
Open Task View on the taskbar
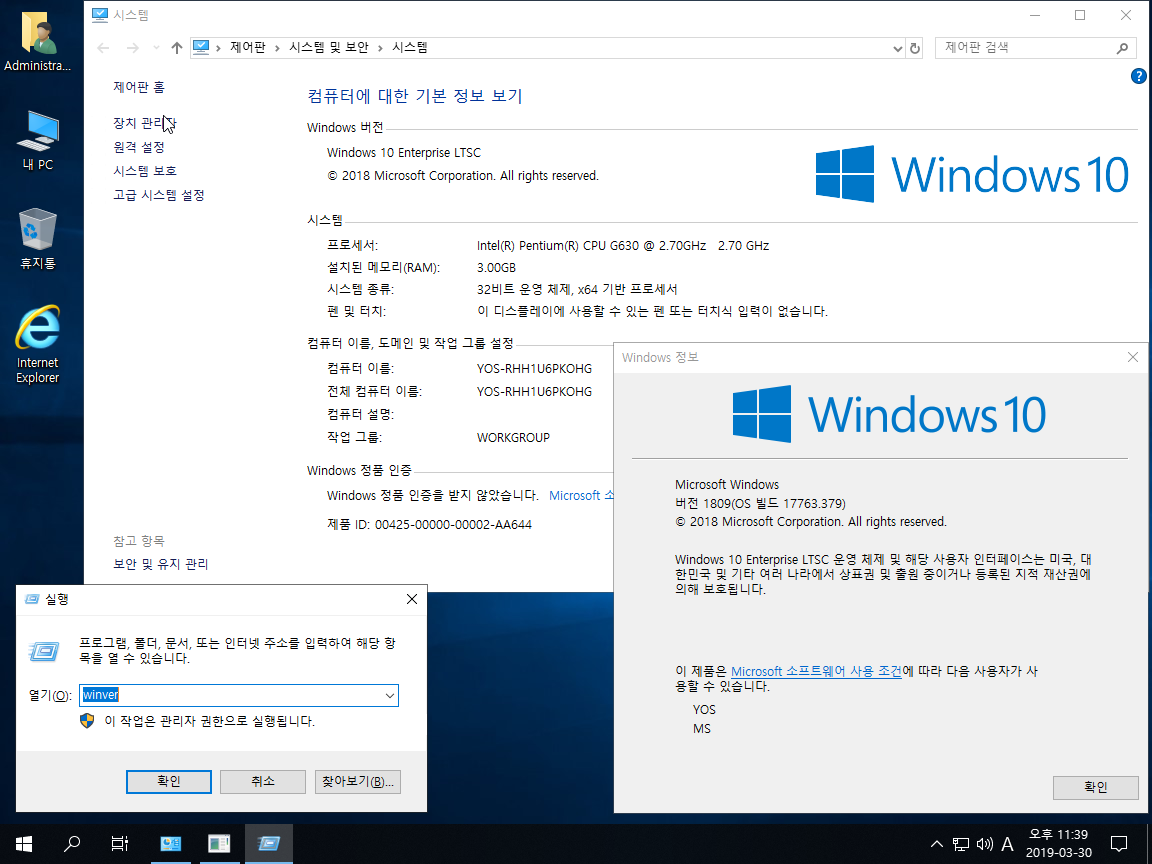(119, 843)
